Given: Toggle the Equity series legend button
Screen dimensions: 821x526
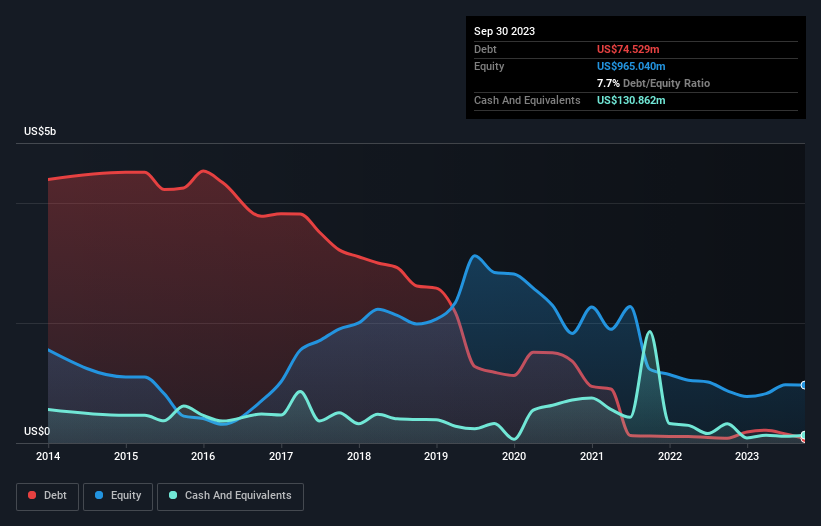Looking at the screenshot, I should tap(118, 496).
